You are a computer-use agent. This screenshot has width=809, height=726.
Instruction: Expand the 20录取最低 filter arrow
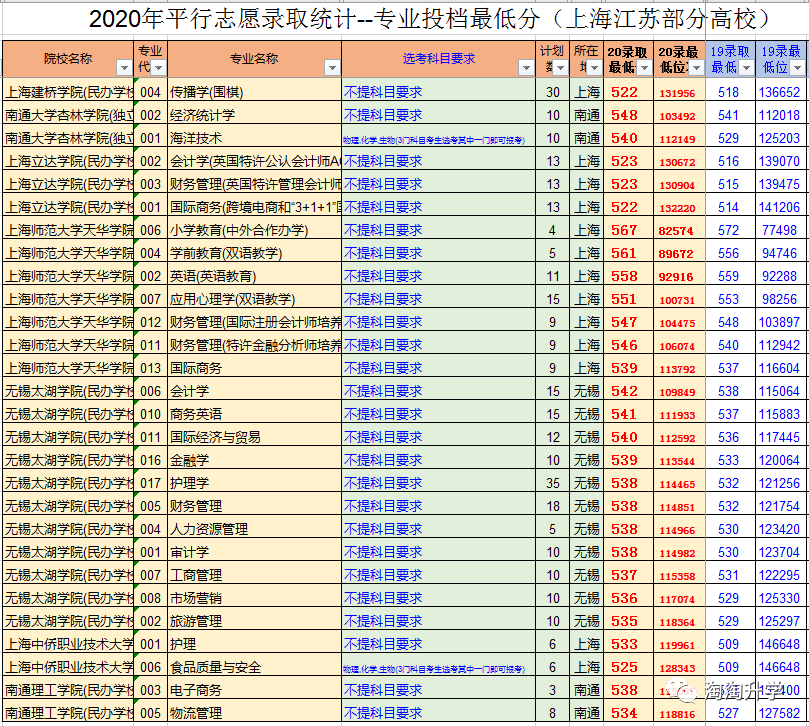click(646, 68)
